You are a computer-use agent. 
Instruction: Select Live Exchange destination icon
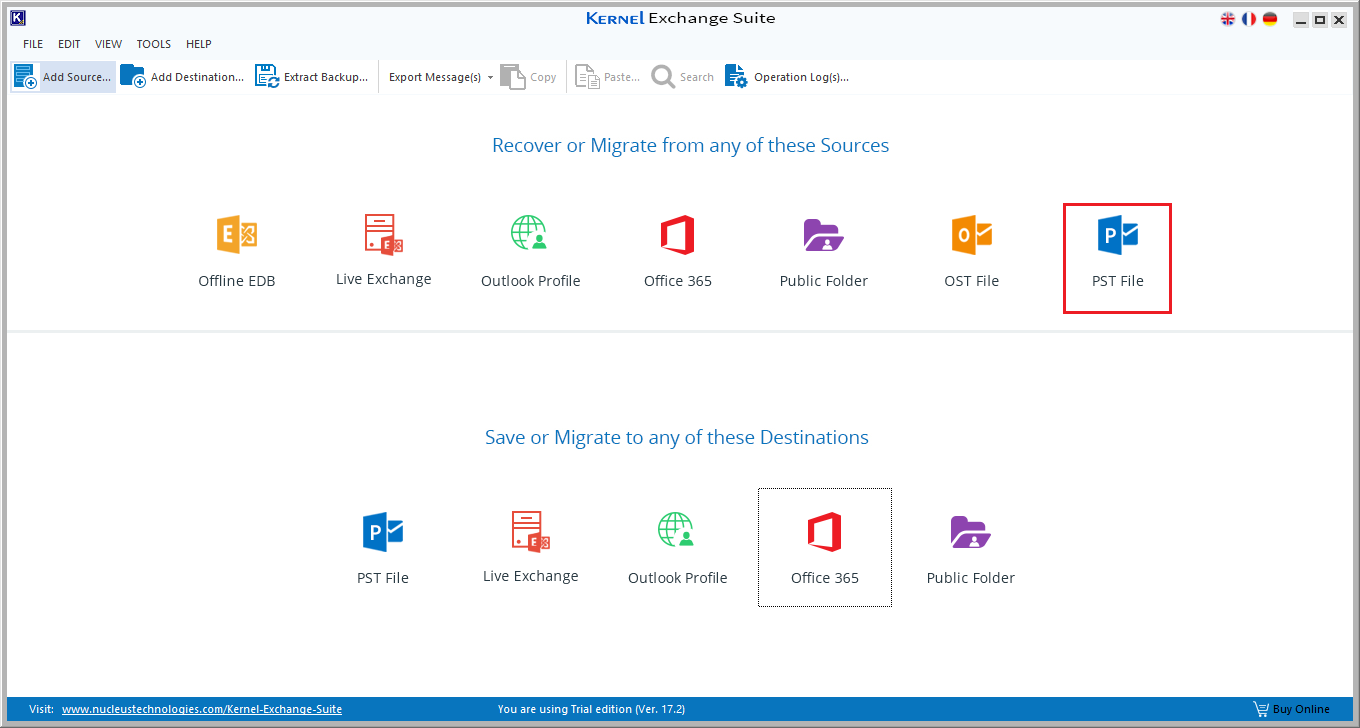(531, 548)
